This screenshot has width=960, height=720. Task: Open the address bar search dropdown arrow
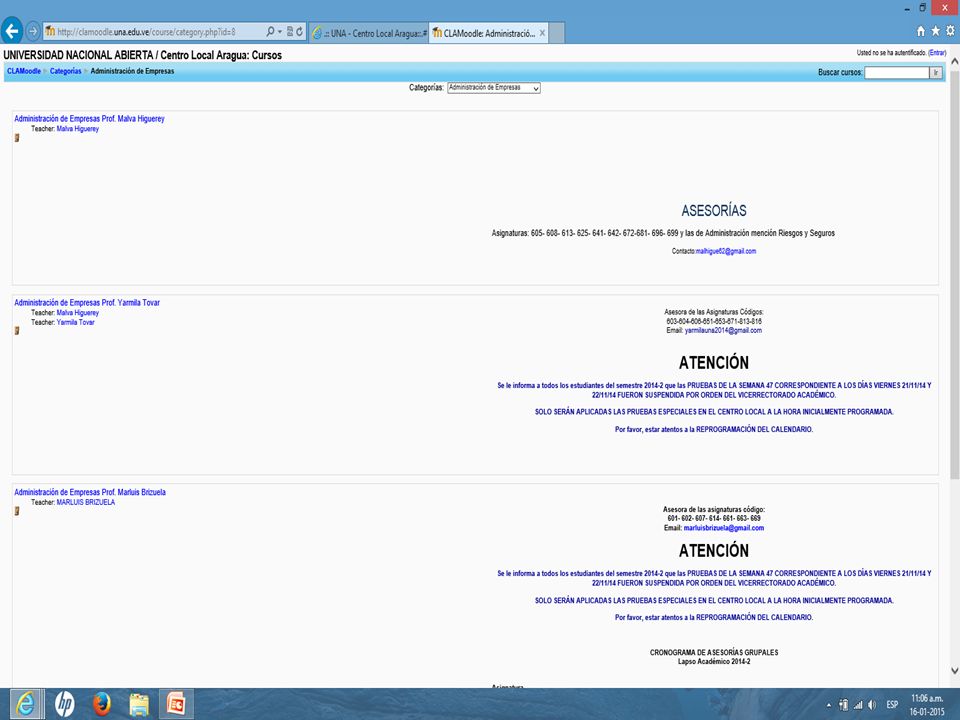coord(280,31)
